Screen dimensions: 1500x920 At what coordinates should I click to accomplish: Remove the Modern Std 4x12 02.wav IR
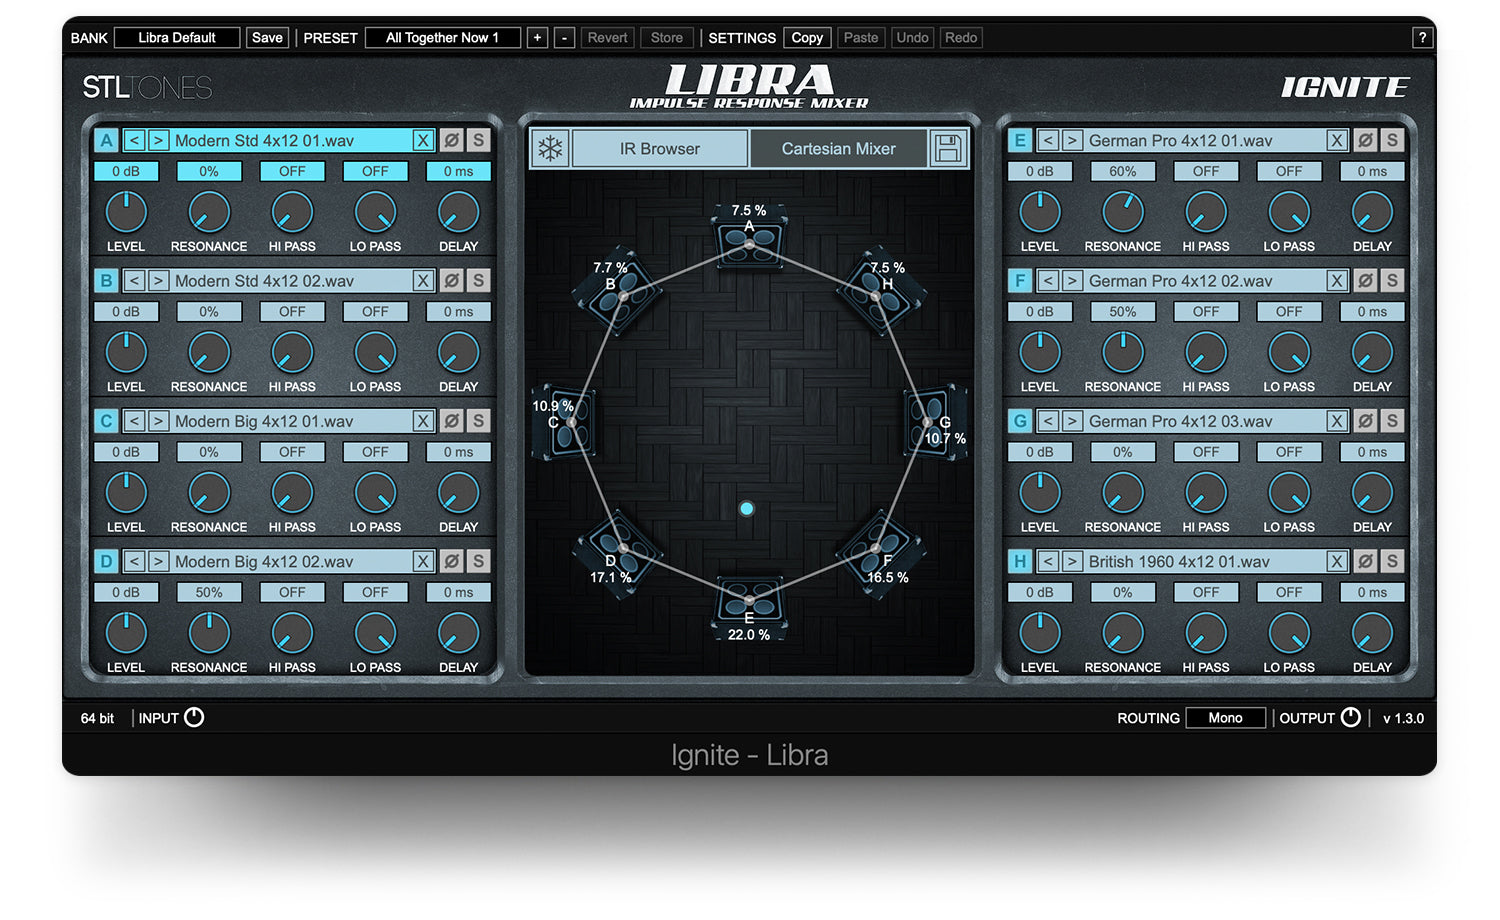423,281
